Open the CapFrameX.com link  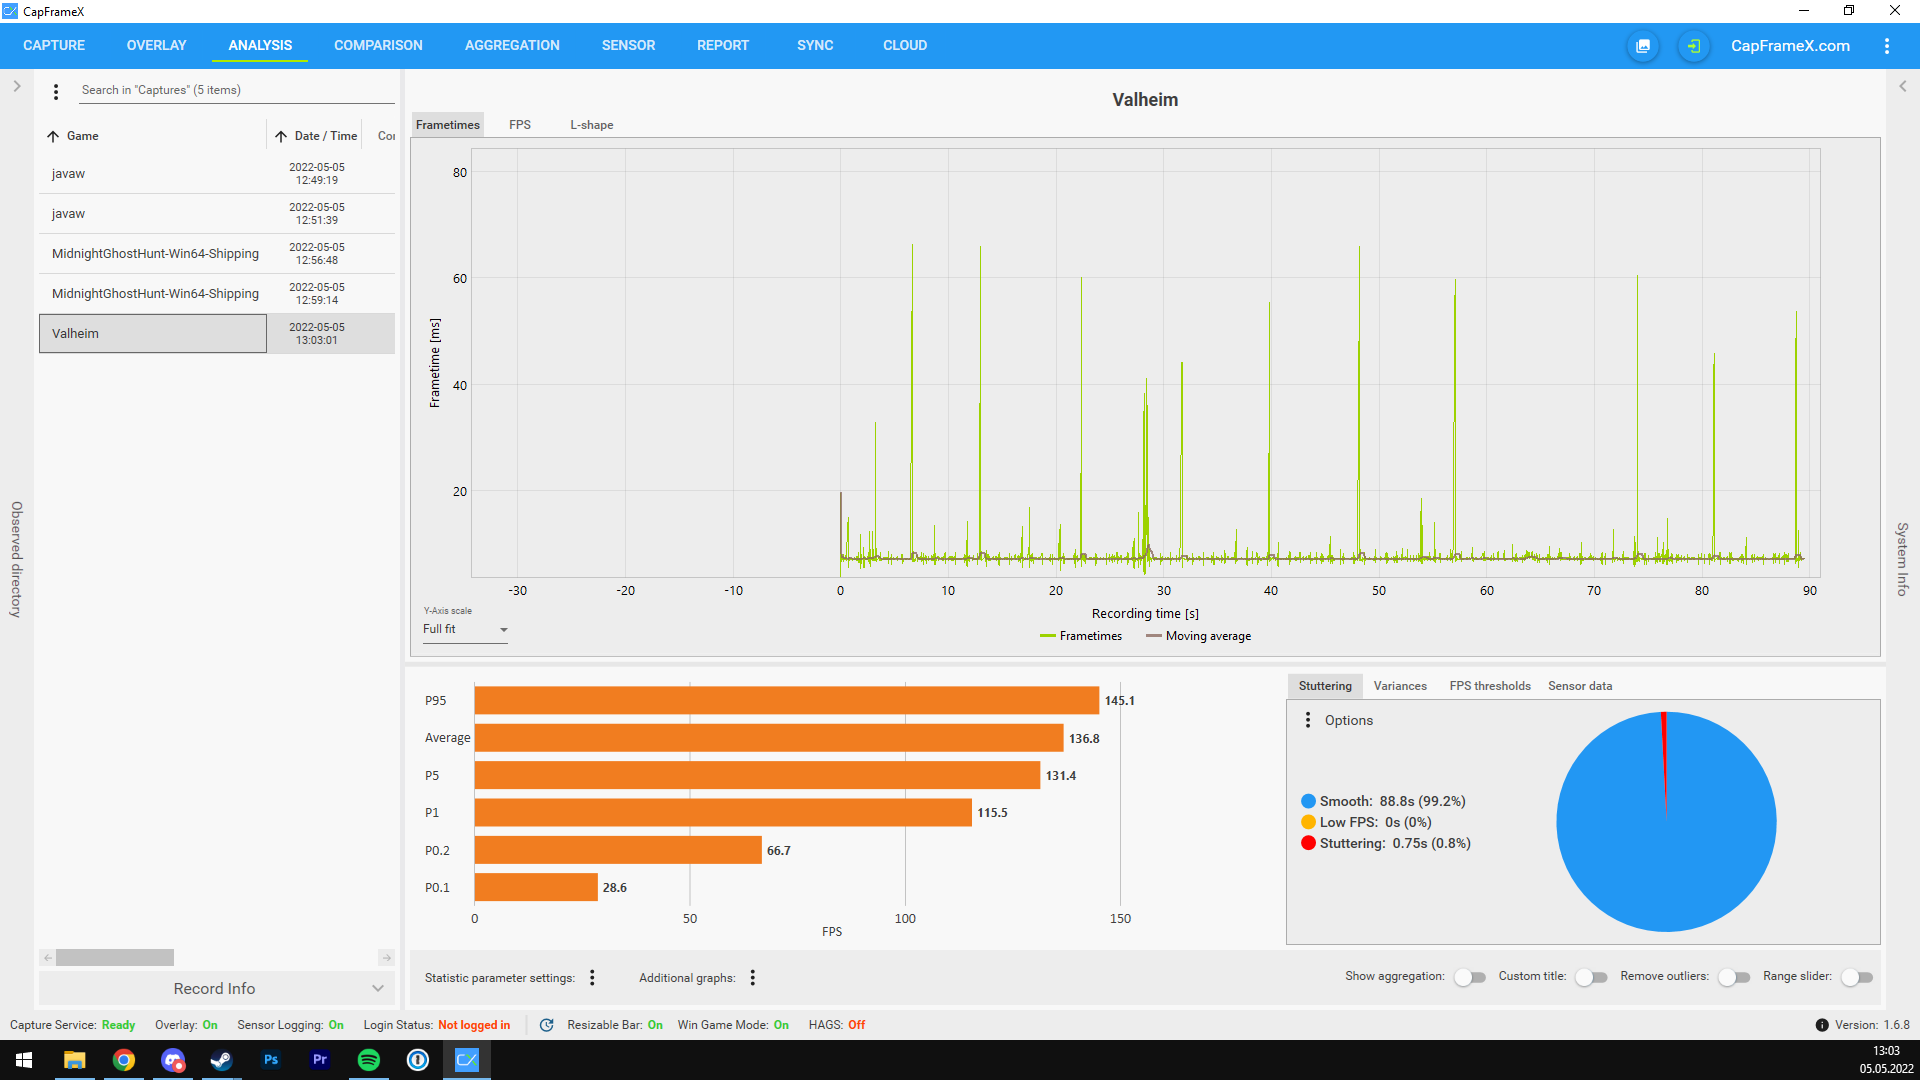coord(1789,46)
